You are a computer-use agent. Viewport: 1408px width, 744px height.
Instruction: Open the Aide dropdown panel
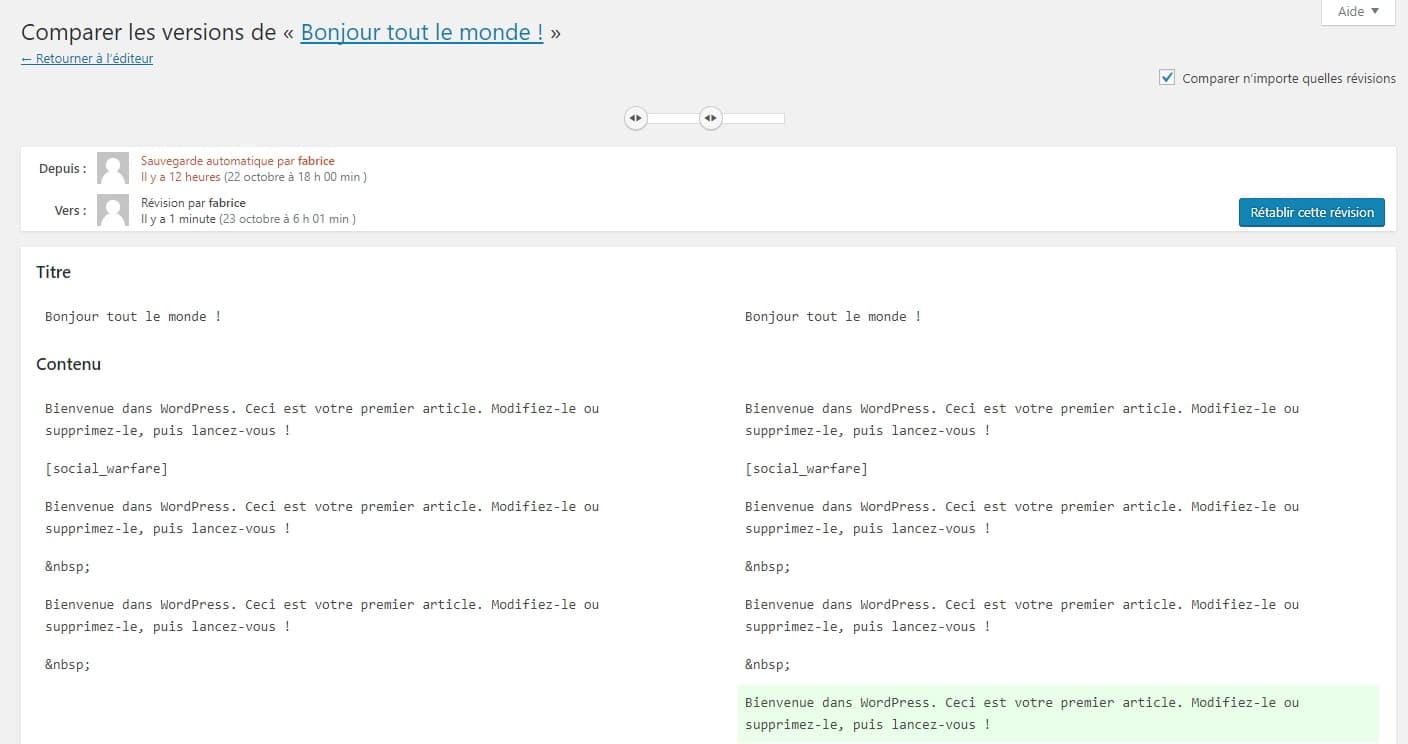1356,12
